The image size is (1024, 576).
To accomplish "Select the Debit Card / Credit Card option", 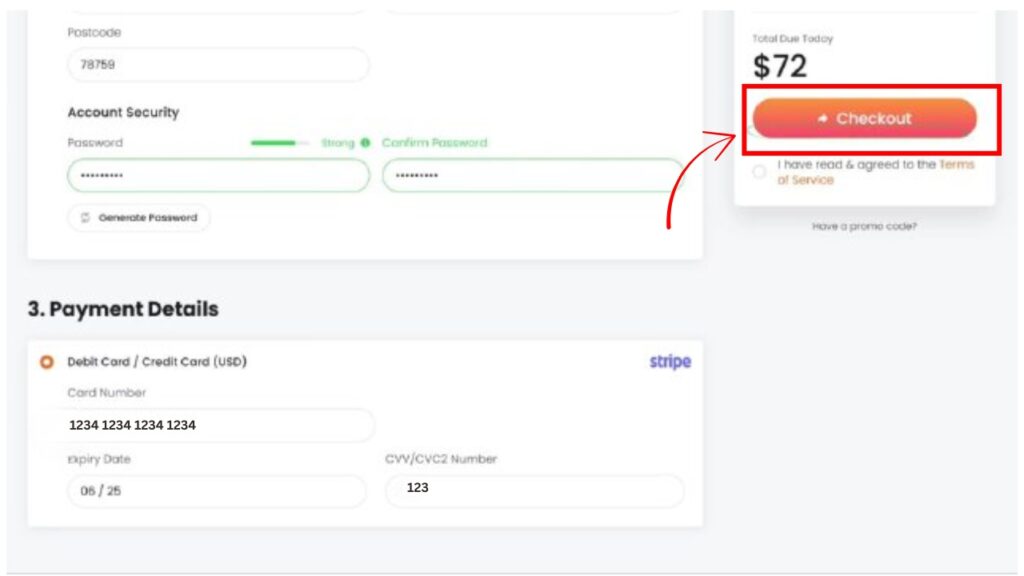I will pyautogui.click(x=46, y=362).
